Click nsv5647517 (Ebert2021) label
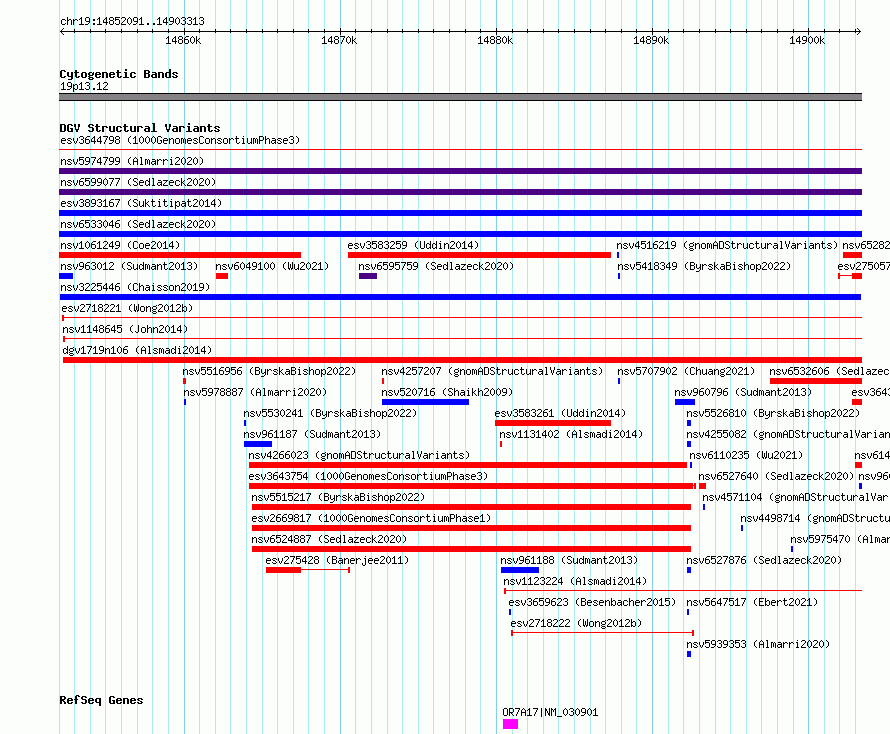This screenshot has width=890, height=734. [752, 602]
